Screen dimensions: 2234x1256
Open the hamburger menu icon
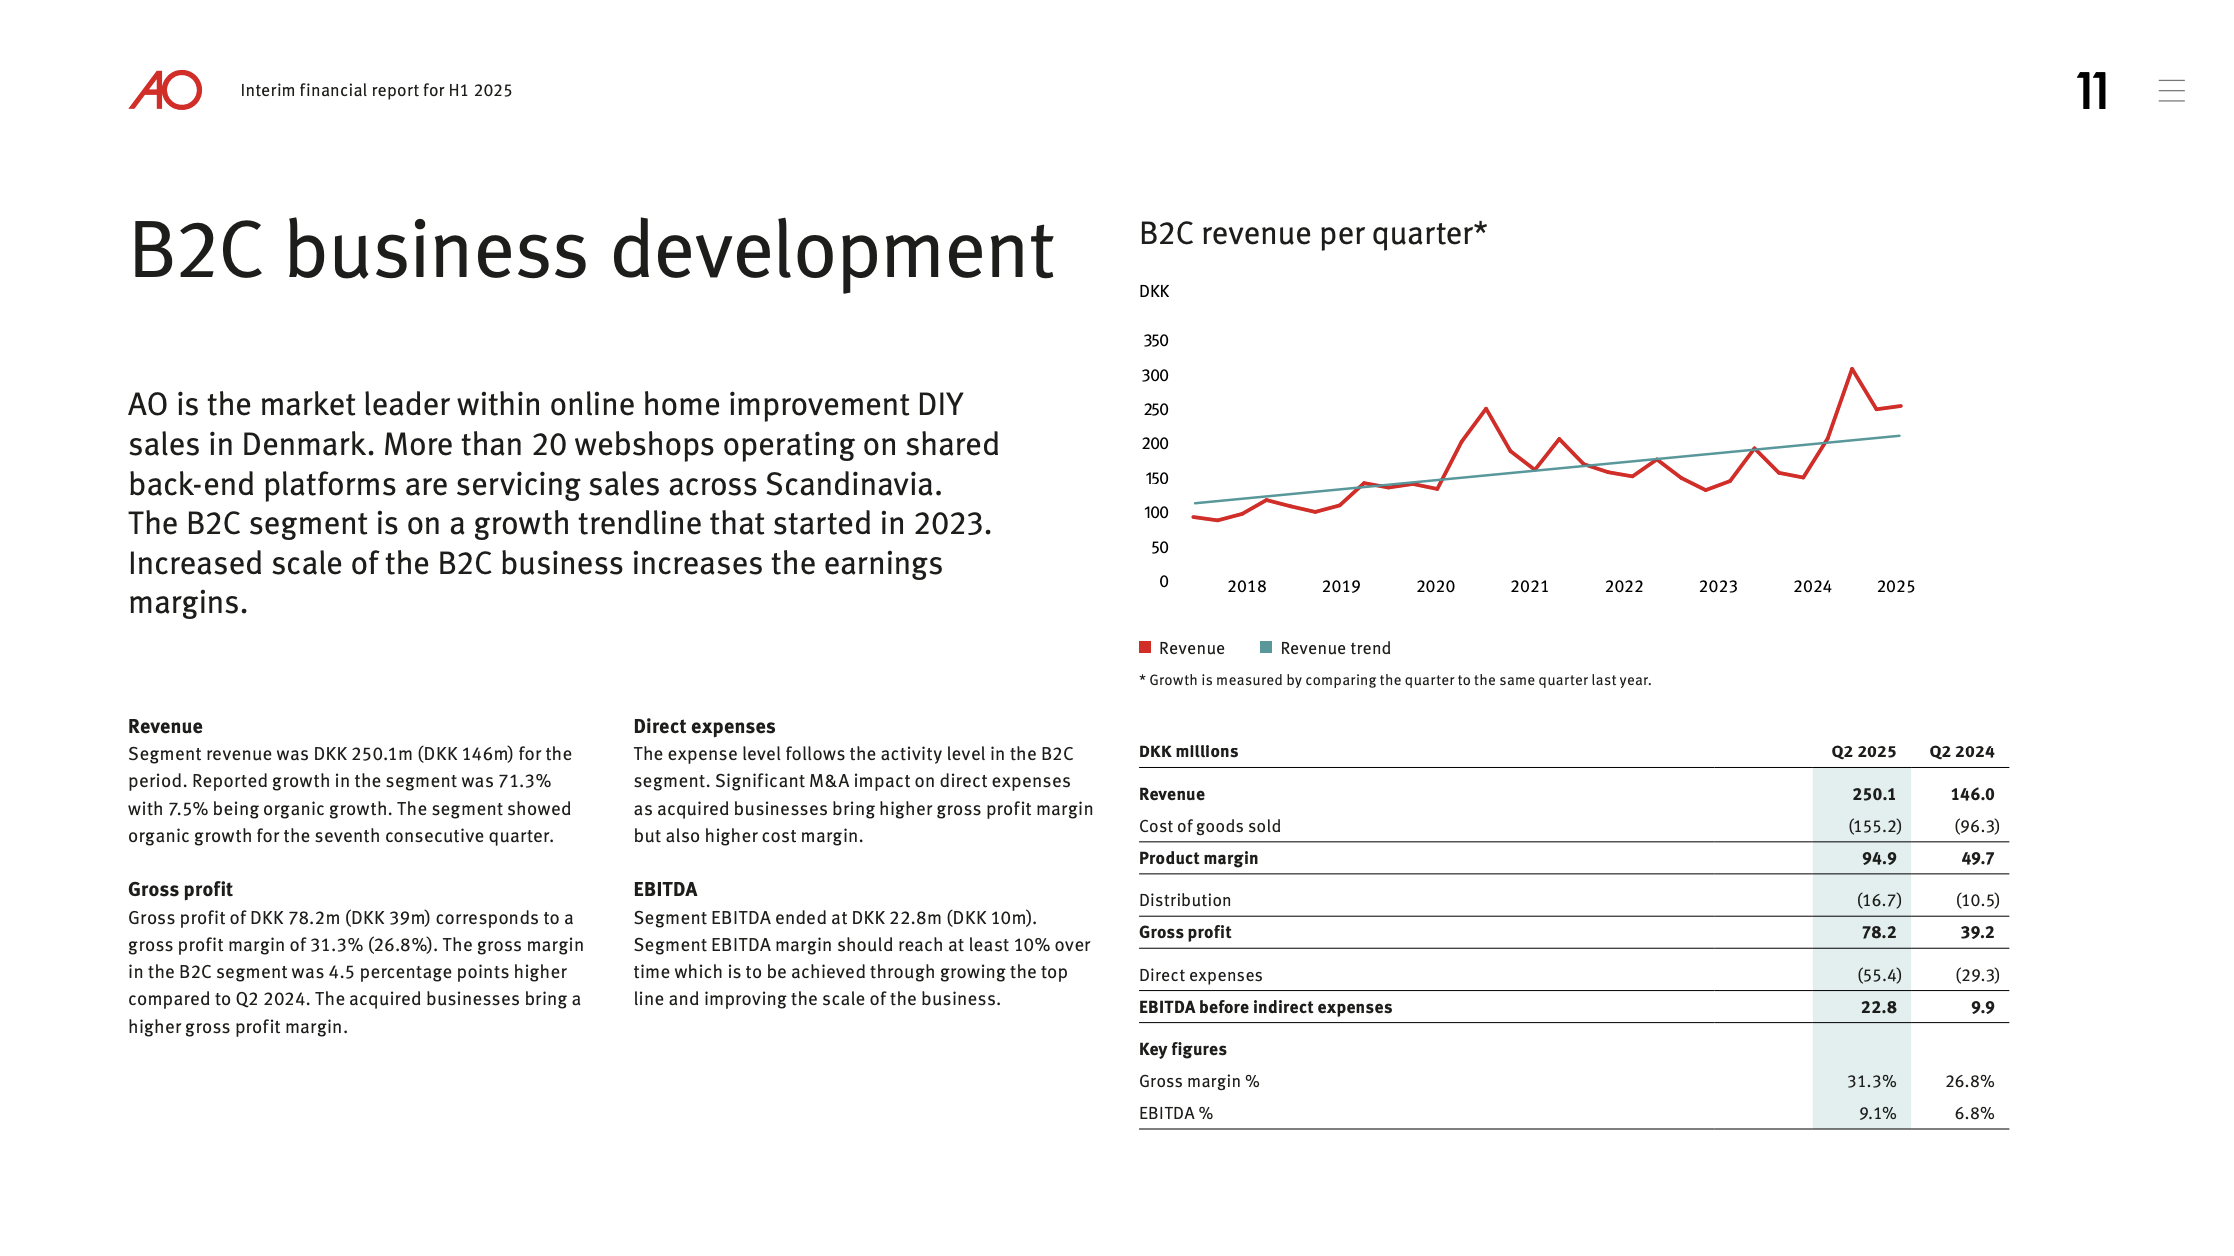tap(2171, 91)
